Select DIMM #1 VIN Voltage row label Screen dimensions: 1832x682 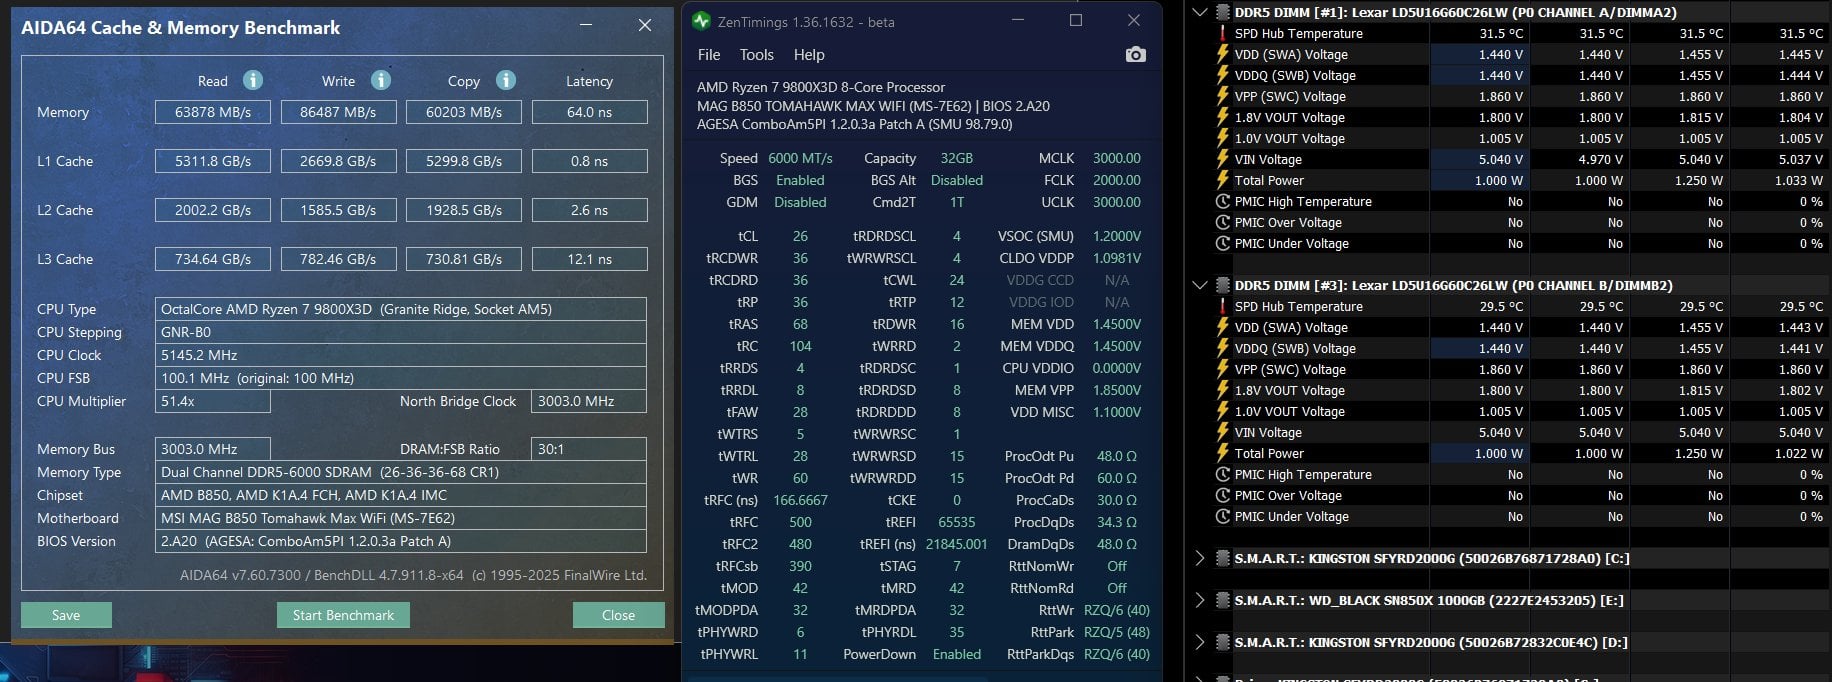(1268, 159)
